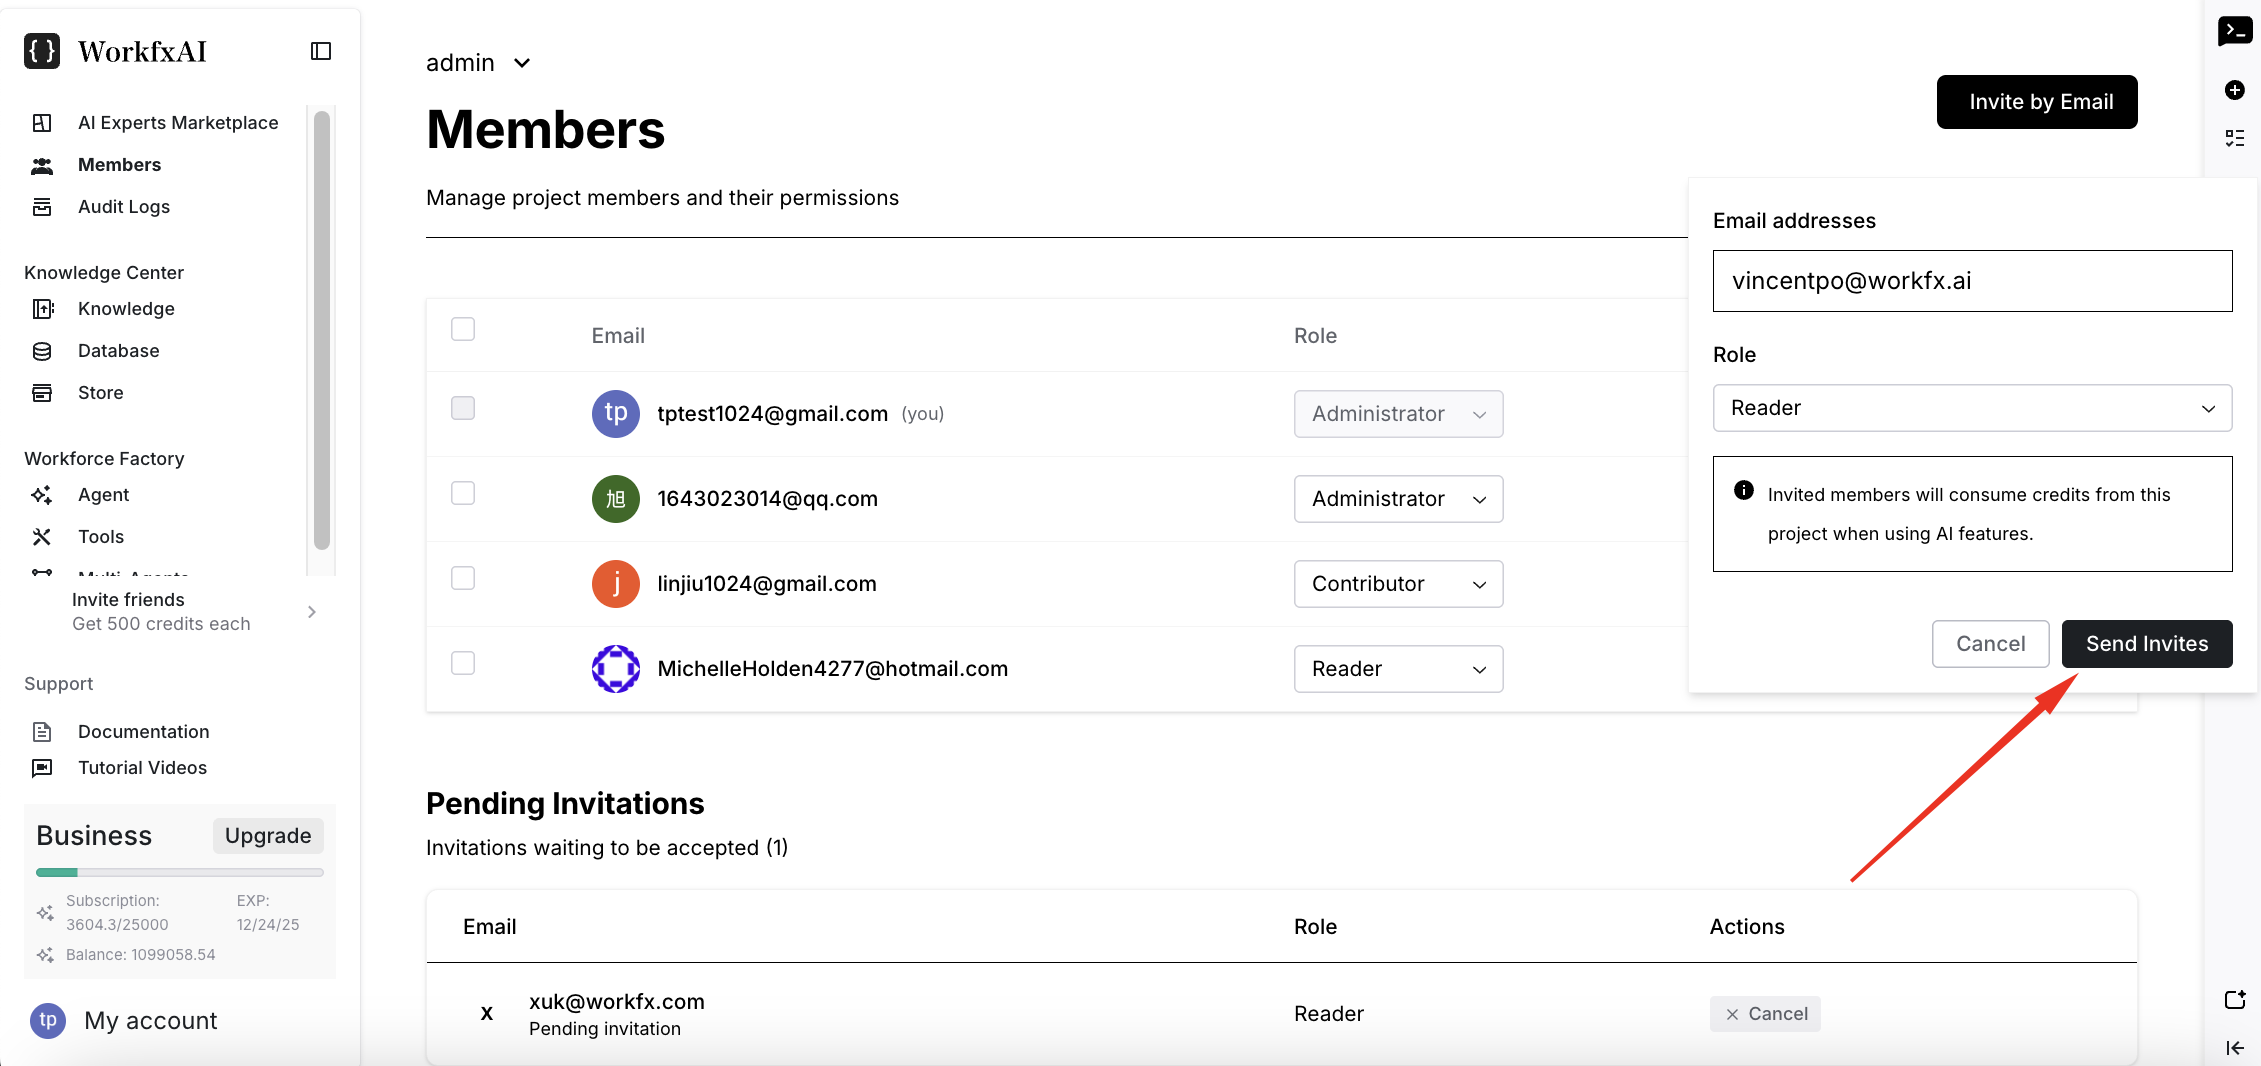Change linjiu1024@gmail.com's Contributor role dropdown
This screenshot has height=1066, width=2261.
pyautogui.click(x=1397, y=584)
